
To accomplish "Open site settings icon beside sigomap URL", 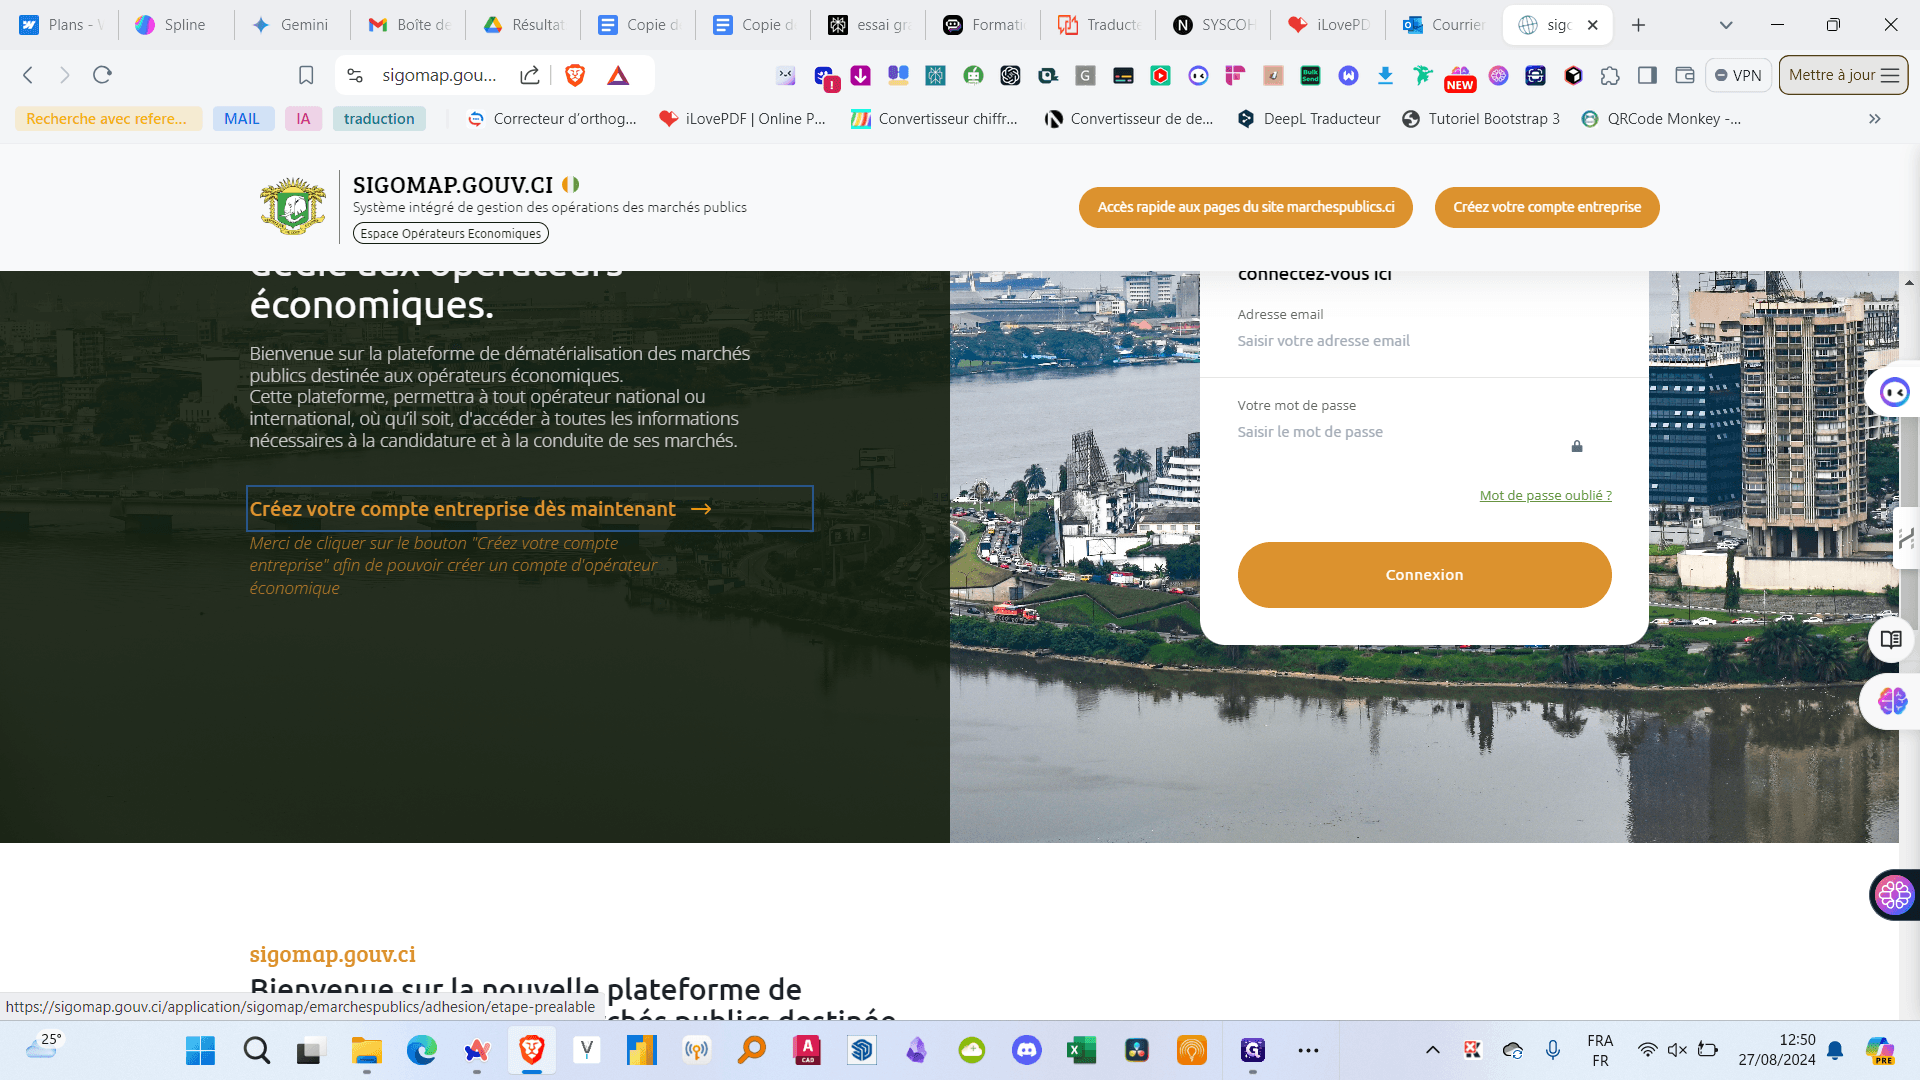I will [x=355, y=75].
